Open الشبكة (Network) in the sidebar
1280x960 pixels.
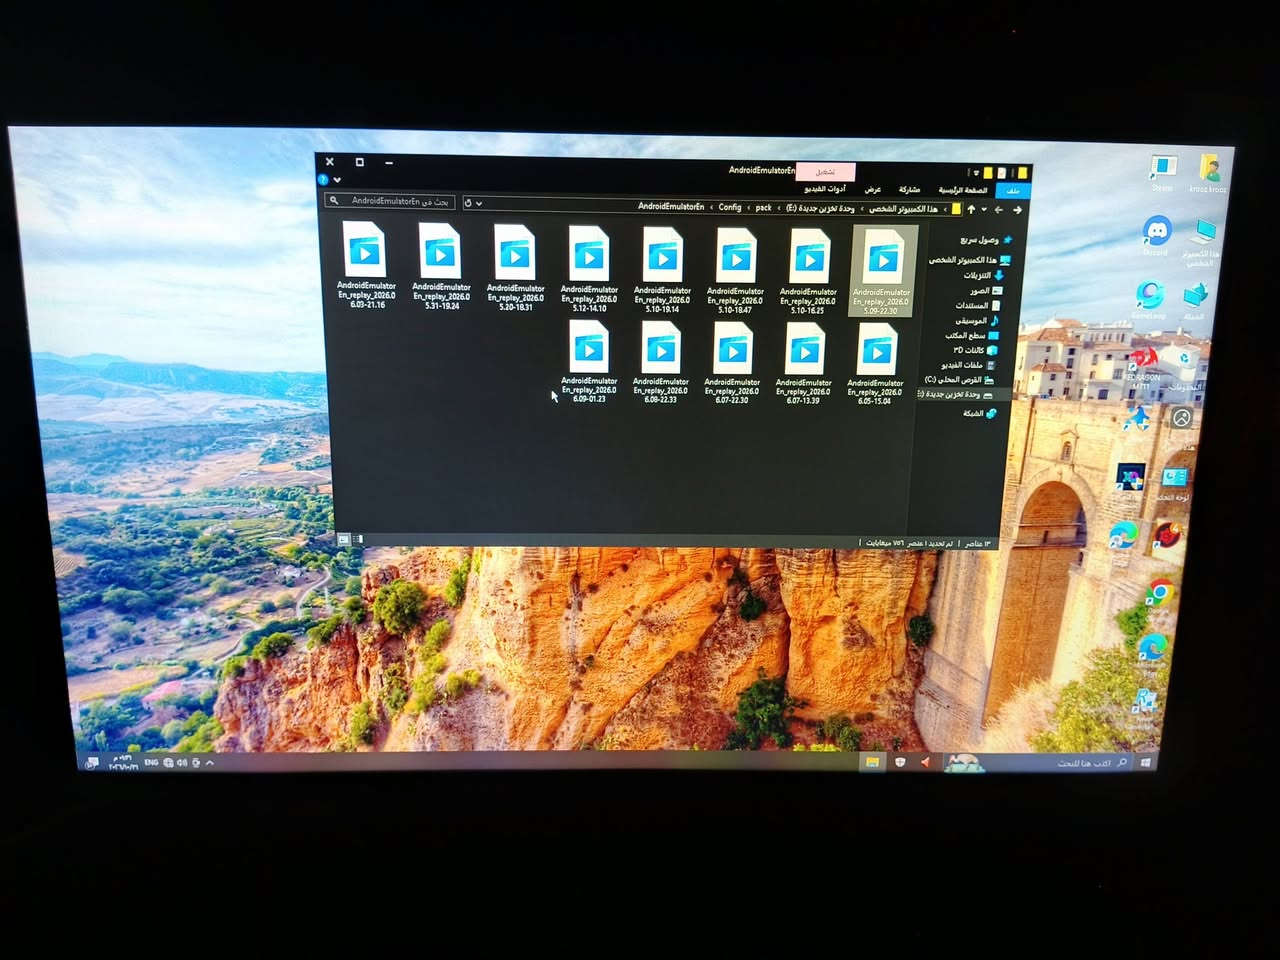979,413
